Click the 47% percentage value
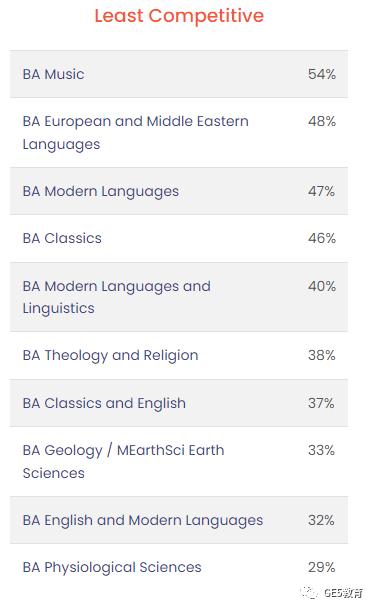Image resolution: width=374 pixels, height=610 pixels. [321, 191]
